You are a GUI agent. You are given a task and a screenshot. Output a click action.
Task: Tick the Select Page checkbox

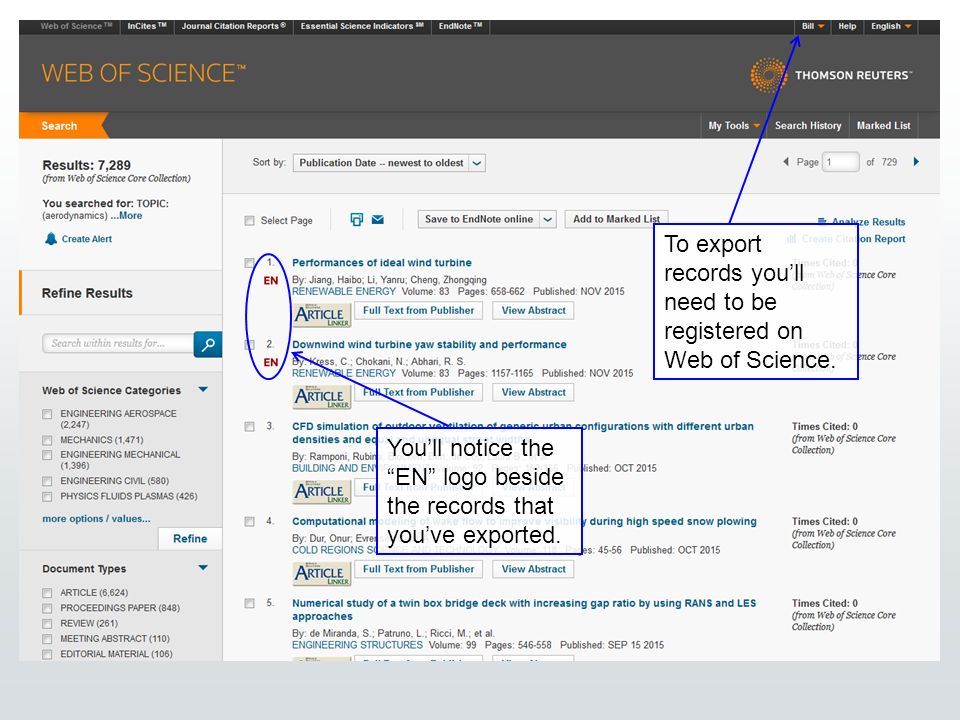[x=249, y=220]
